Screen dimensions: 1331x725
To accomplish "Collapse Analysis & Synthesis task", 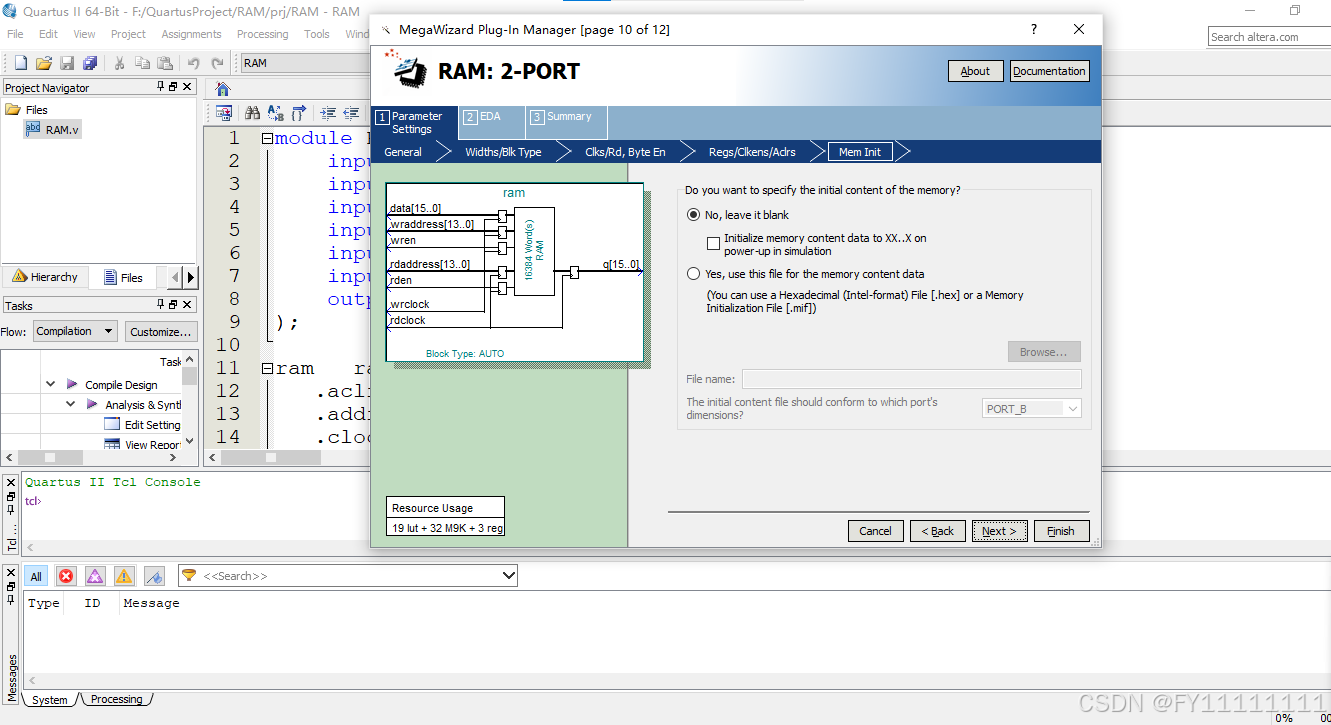I will (71, 404).
